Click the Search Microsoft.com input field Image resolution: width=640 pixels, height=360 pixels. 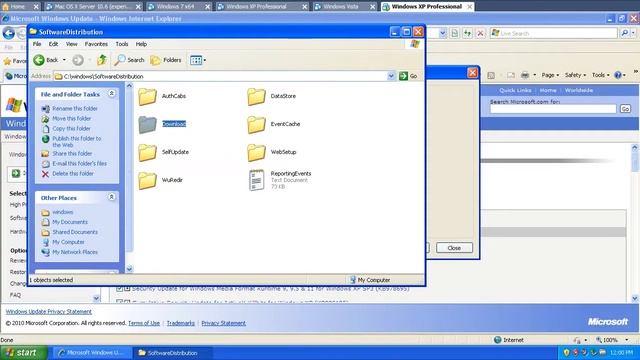(553, 109)
